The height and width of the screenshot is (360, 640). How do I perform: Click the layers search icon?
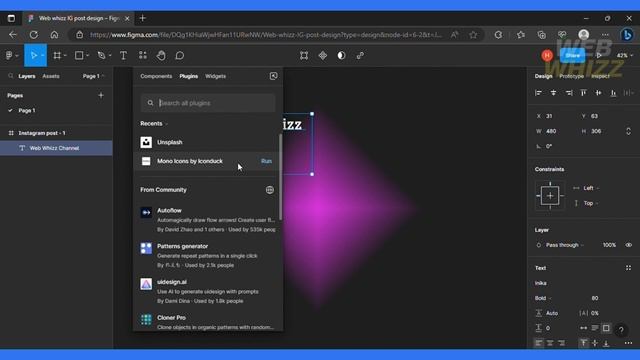point(11,76)
